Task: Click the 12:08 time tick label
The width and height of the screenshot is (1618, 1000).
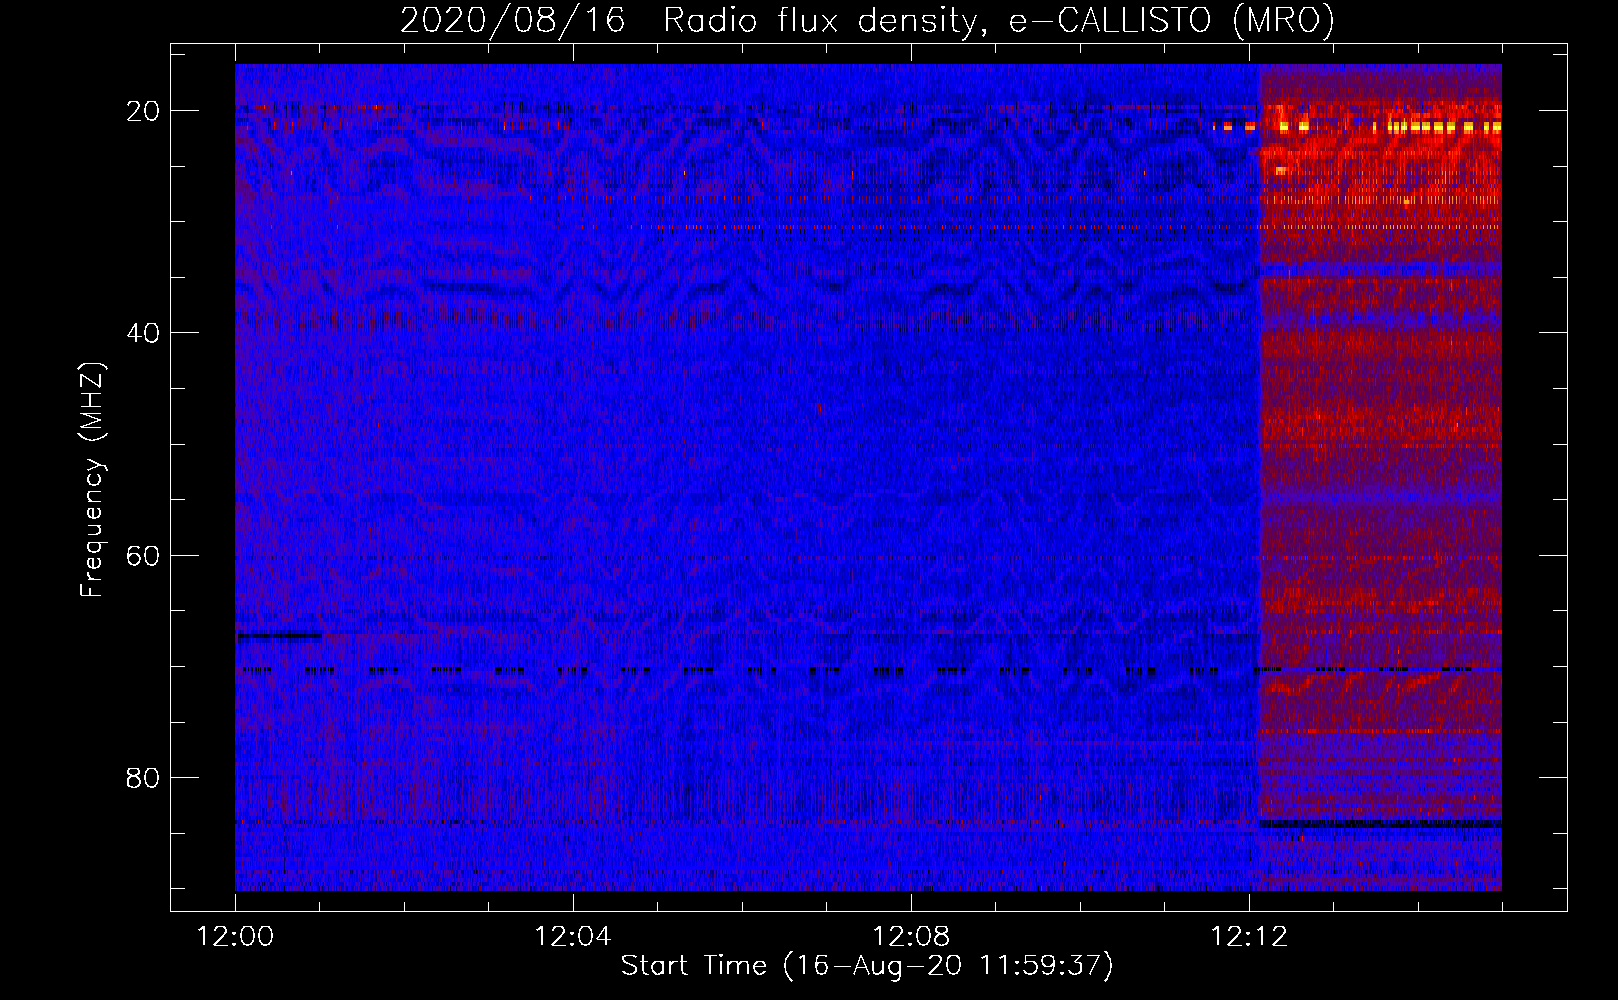Action: (x=911, y=937)
